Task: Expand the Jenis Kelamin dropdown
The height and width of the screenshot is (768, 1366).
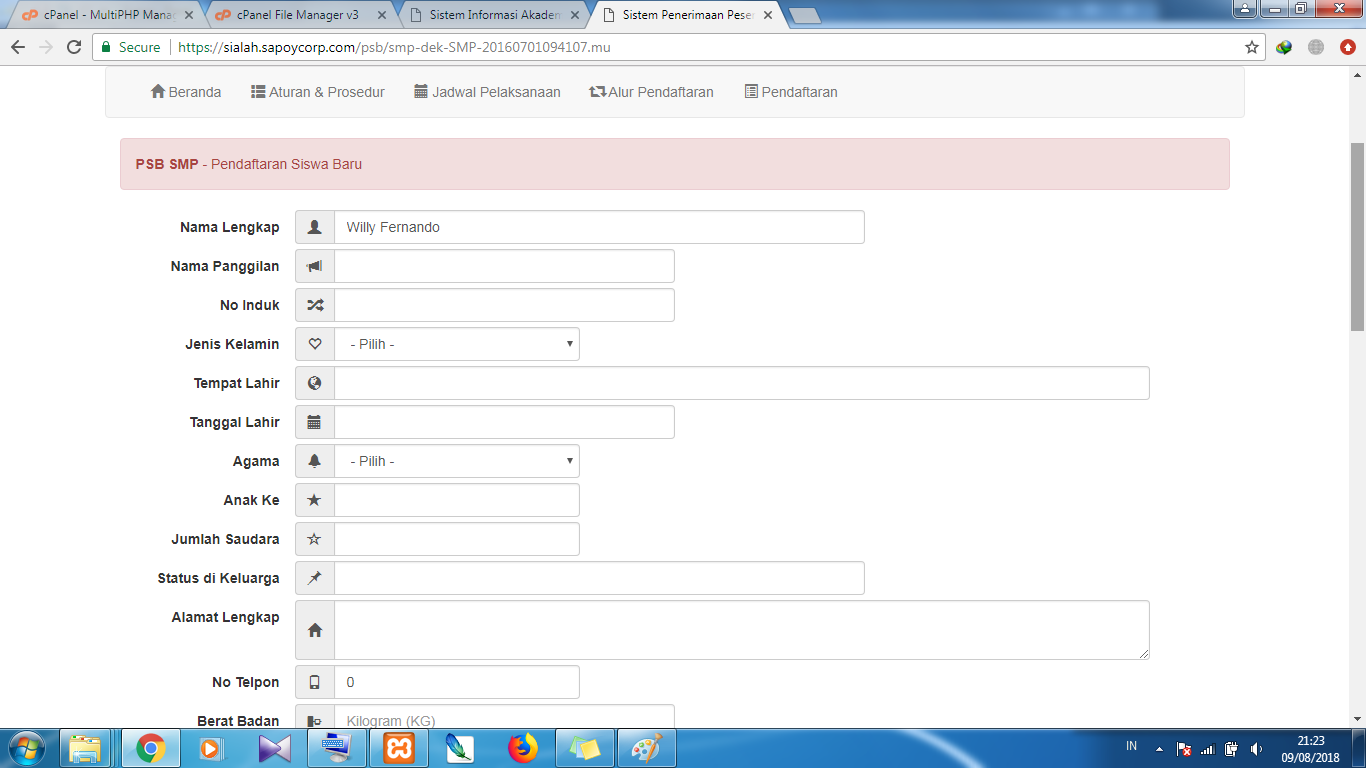Action: [457, 344]
